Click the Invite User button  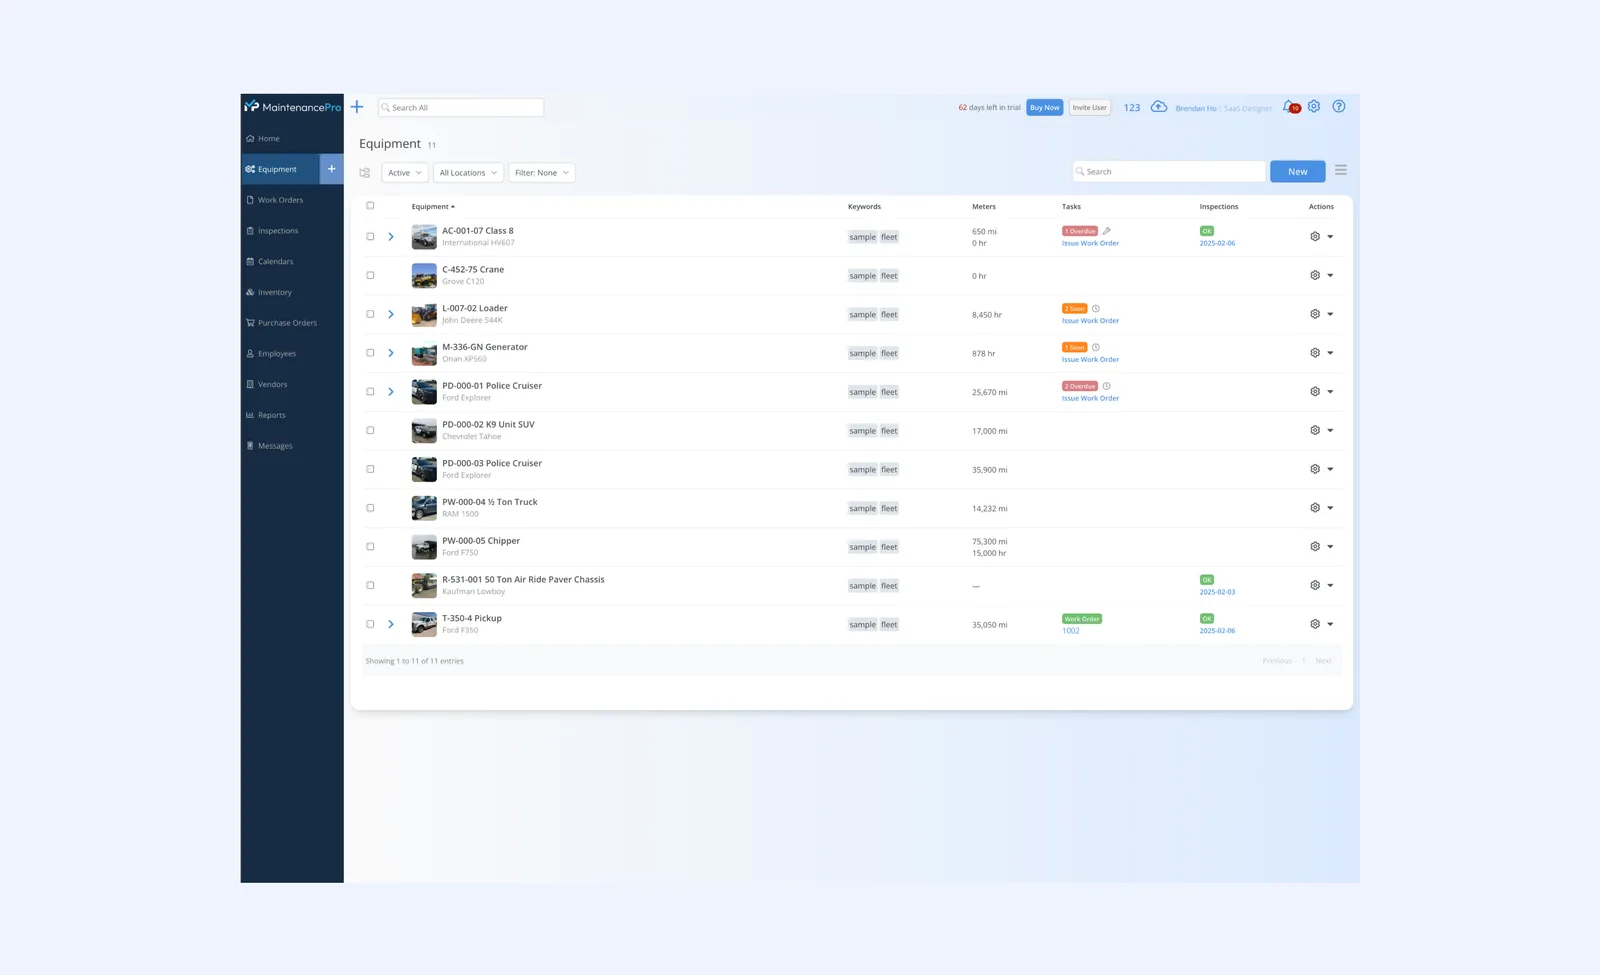[x=1090, y=107]
